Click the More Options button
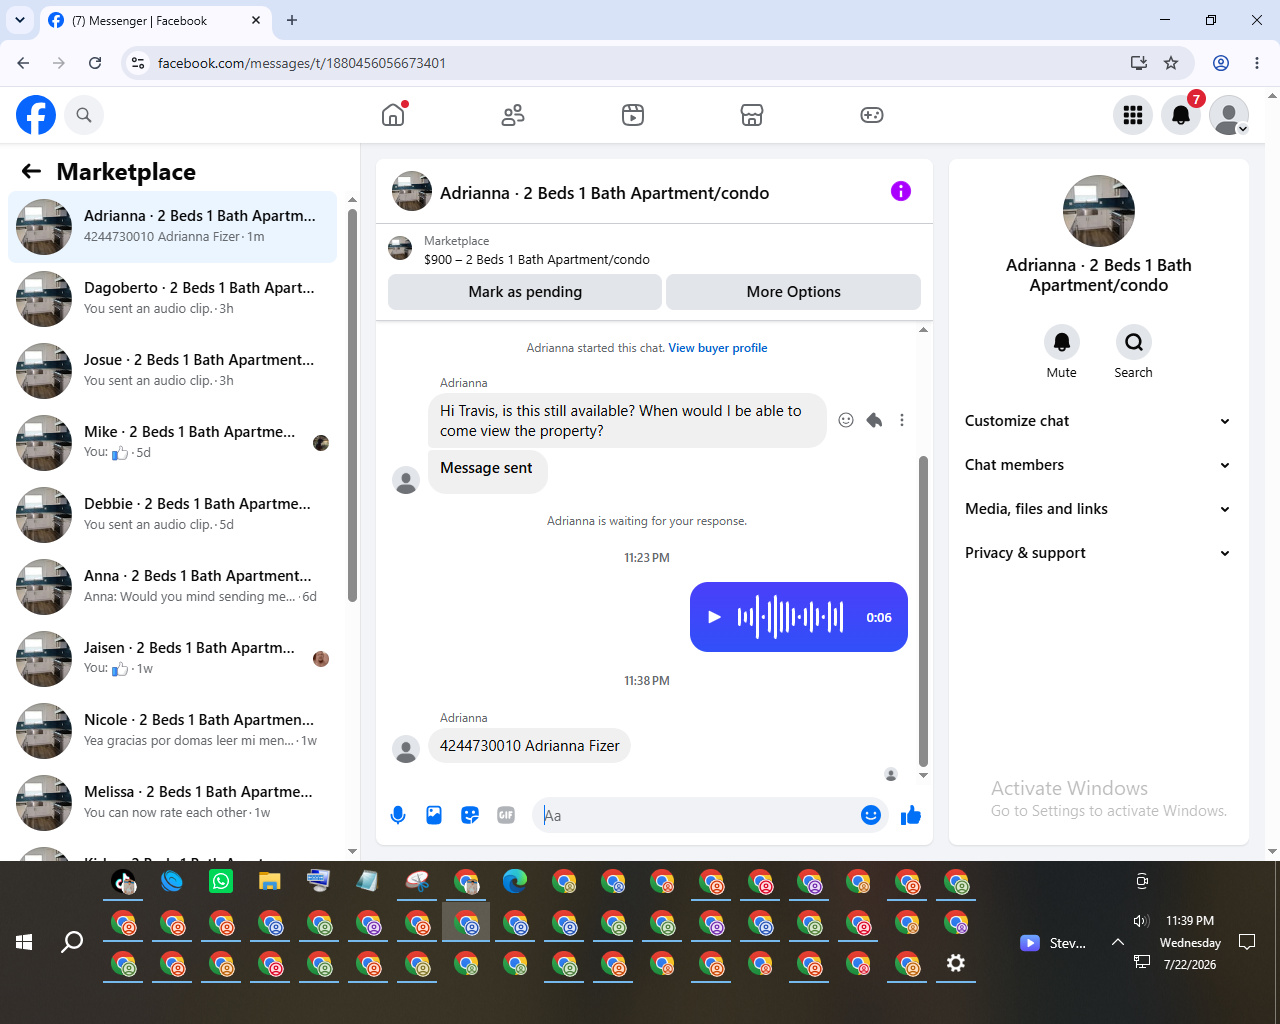Image resolution: width=1280 pixels, height=1024 pixels. (793, 292)
